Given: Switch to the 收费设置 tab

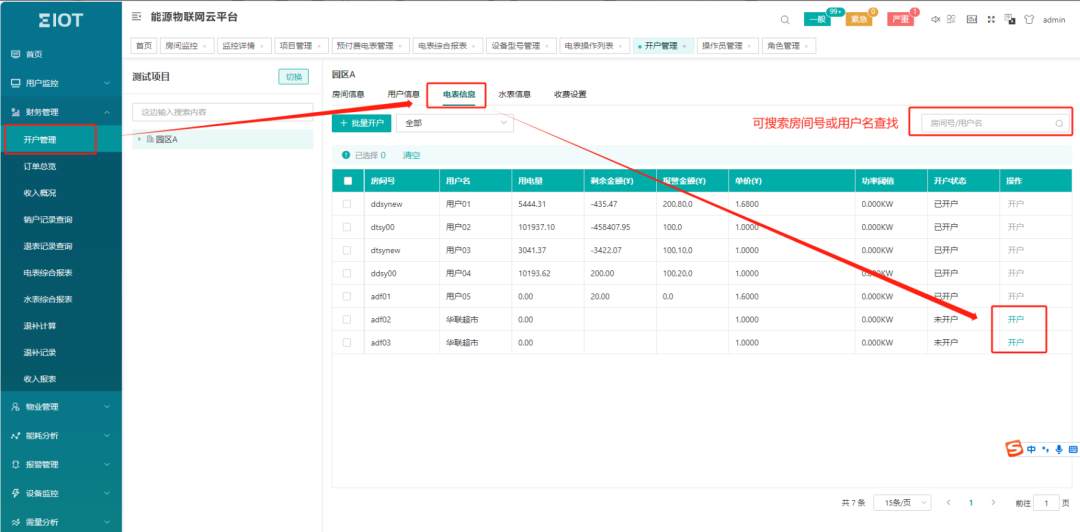Looking at the screenshot, I should click(570, 94).
